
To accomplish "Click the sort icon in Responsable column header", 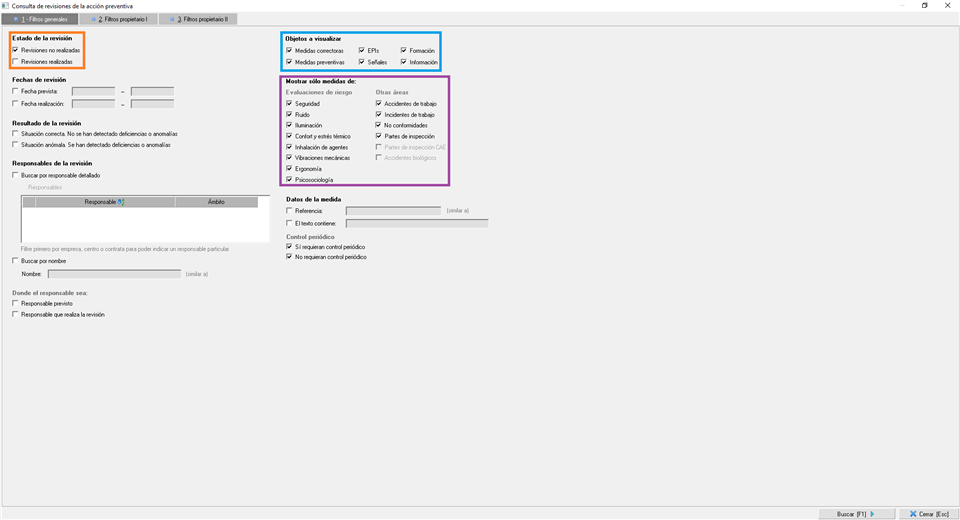I will tap(121, 202).
